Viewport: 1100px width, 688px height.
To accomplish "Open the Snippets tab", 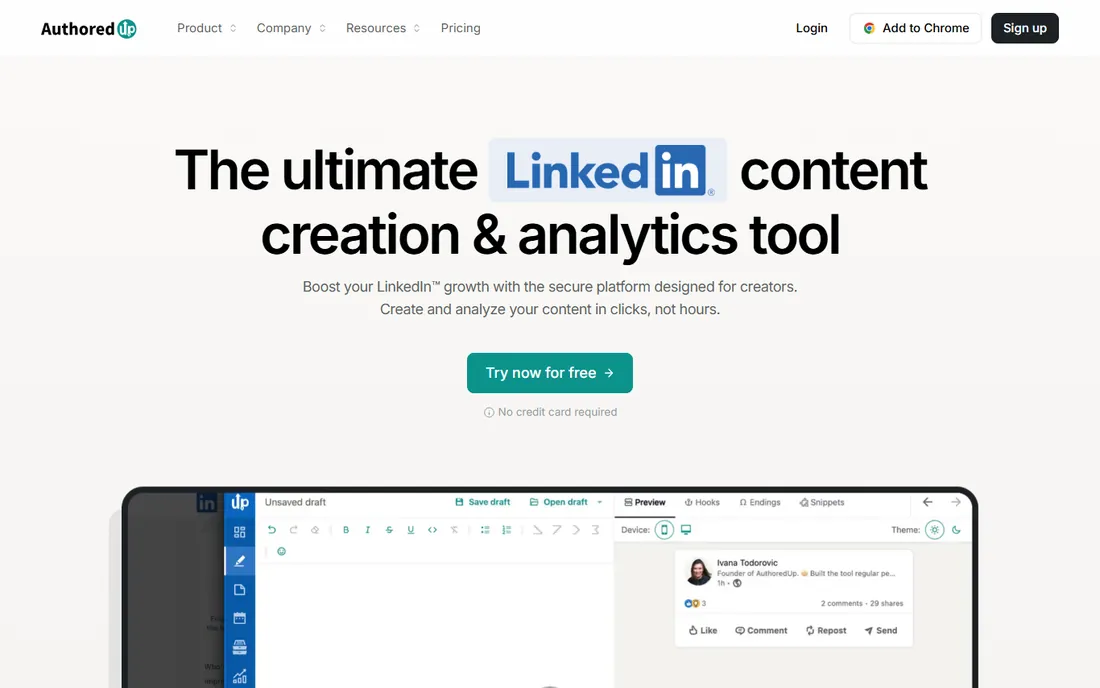I will (x=821, y=502).
